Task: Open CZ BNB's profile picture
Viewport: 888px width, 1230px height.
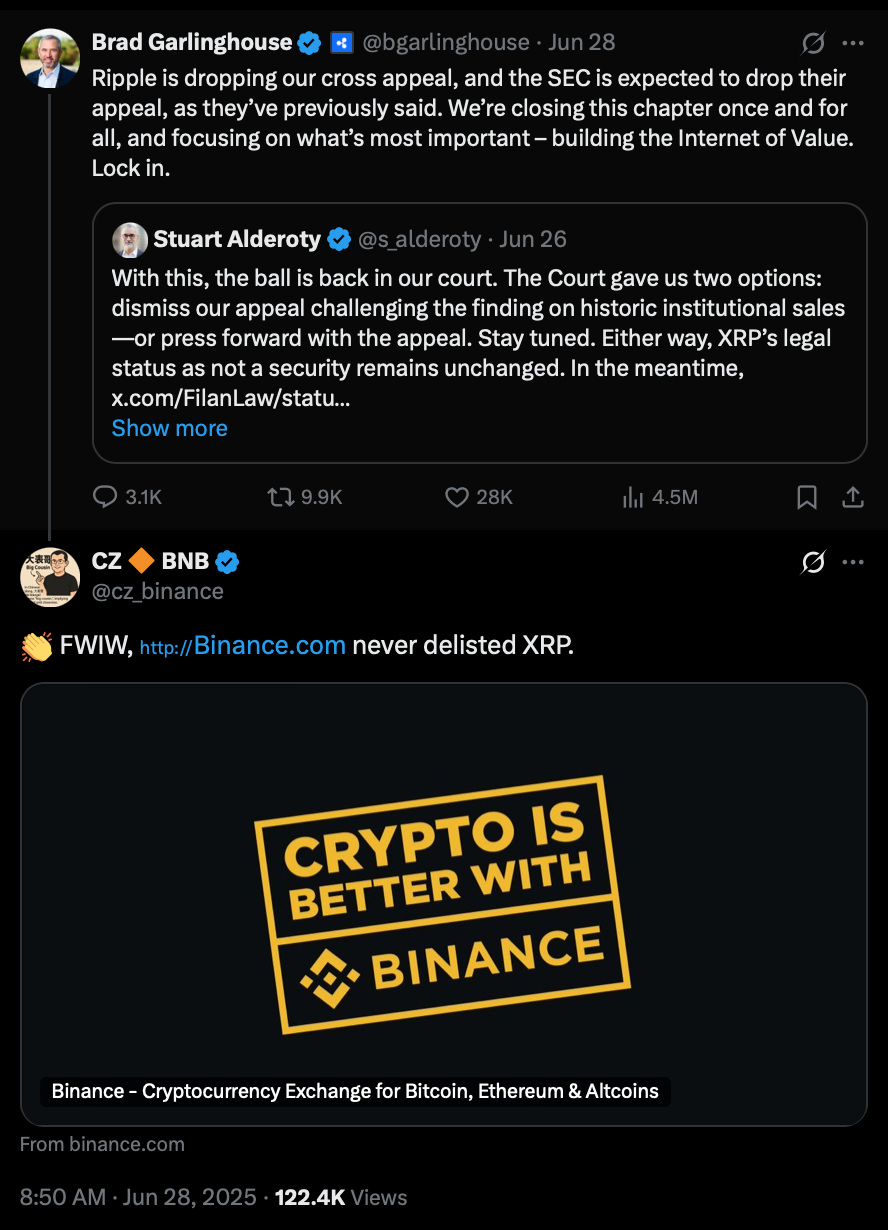Action: (50, 577)
